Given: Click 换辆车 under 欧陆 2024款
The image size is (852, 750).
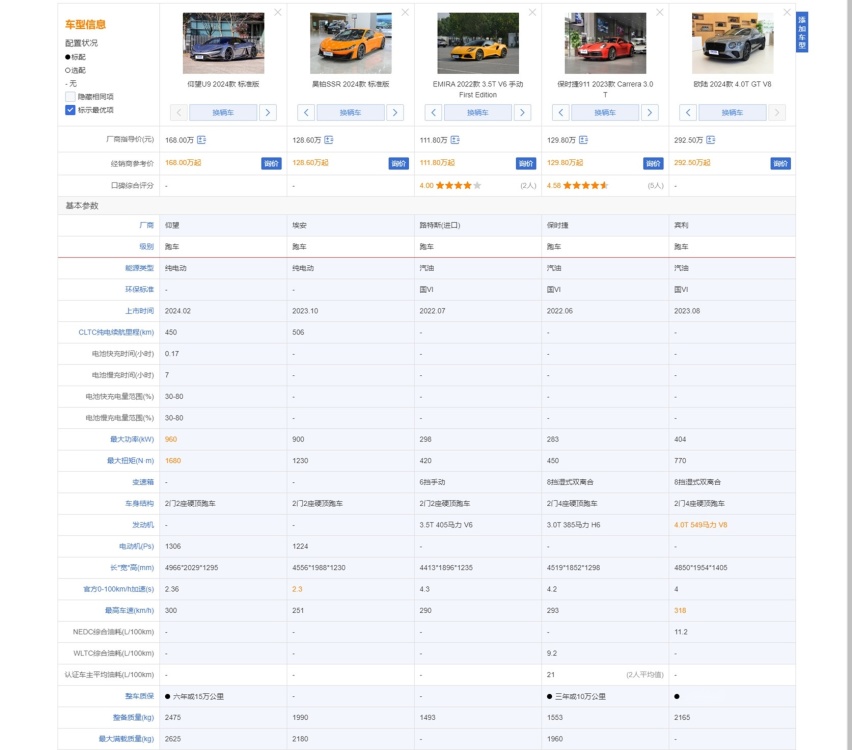Looking at the screenshot, I should click(732, 112).
